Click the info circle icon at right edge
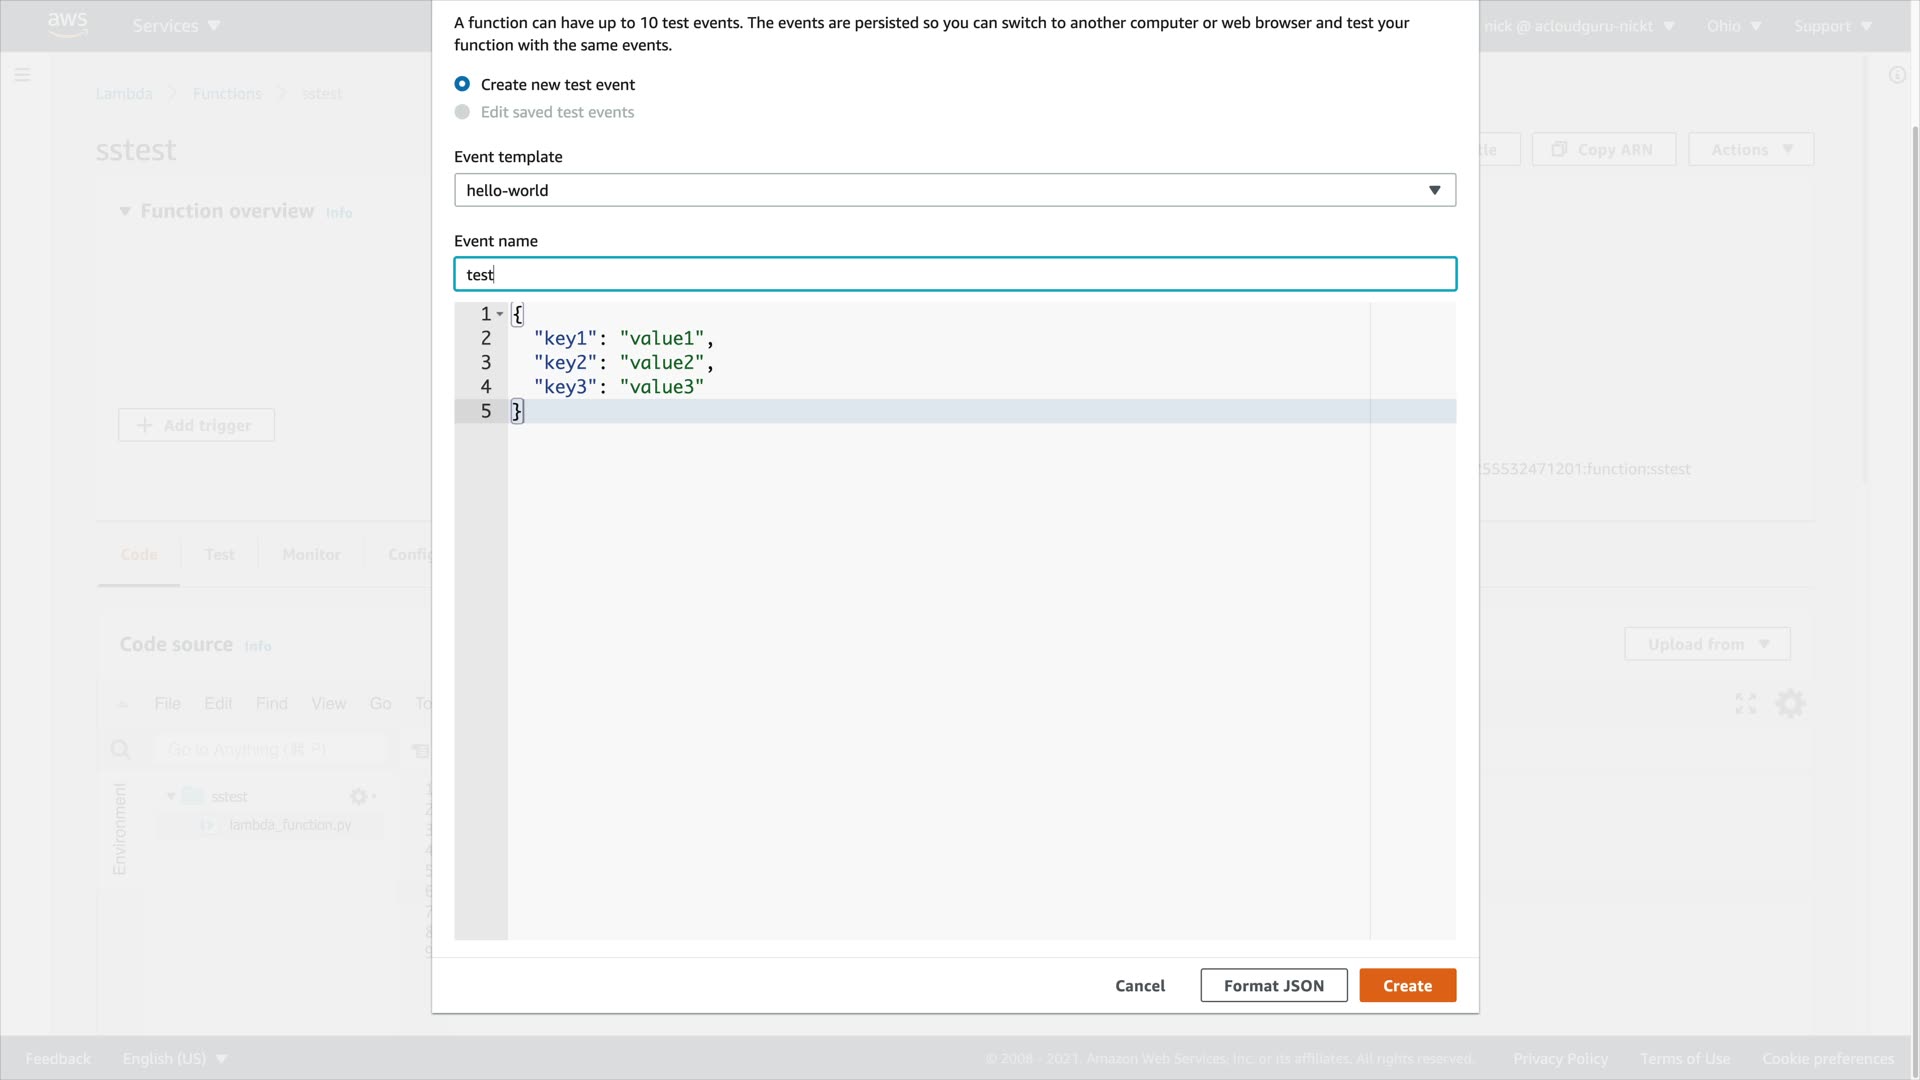This screenshot has width=1920, height=1080. (x=1897, y=75)
